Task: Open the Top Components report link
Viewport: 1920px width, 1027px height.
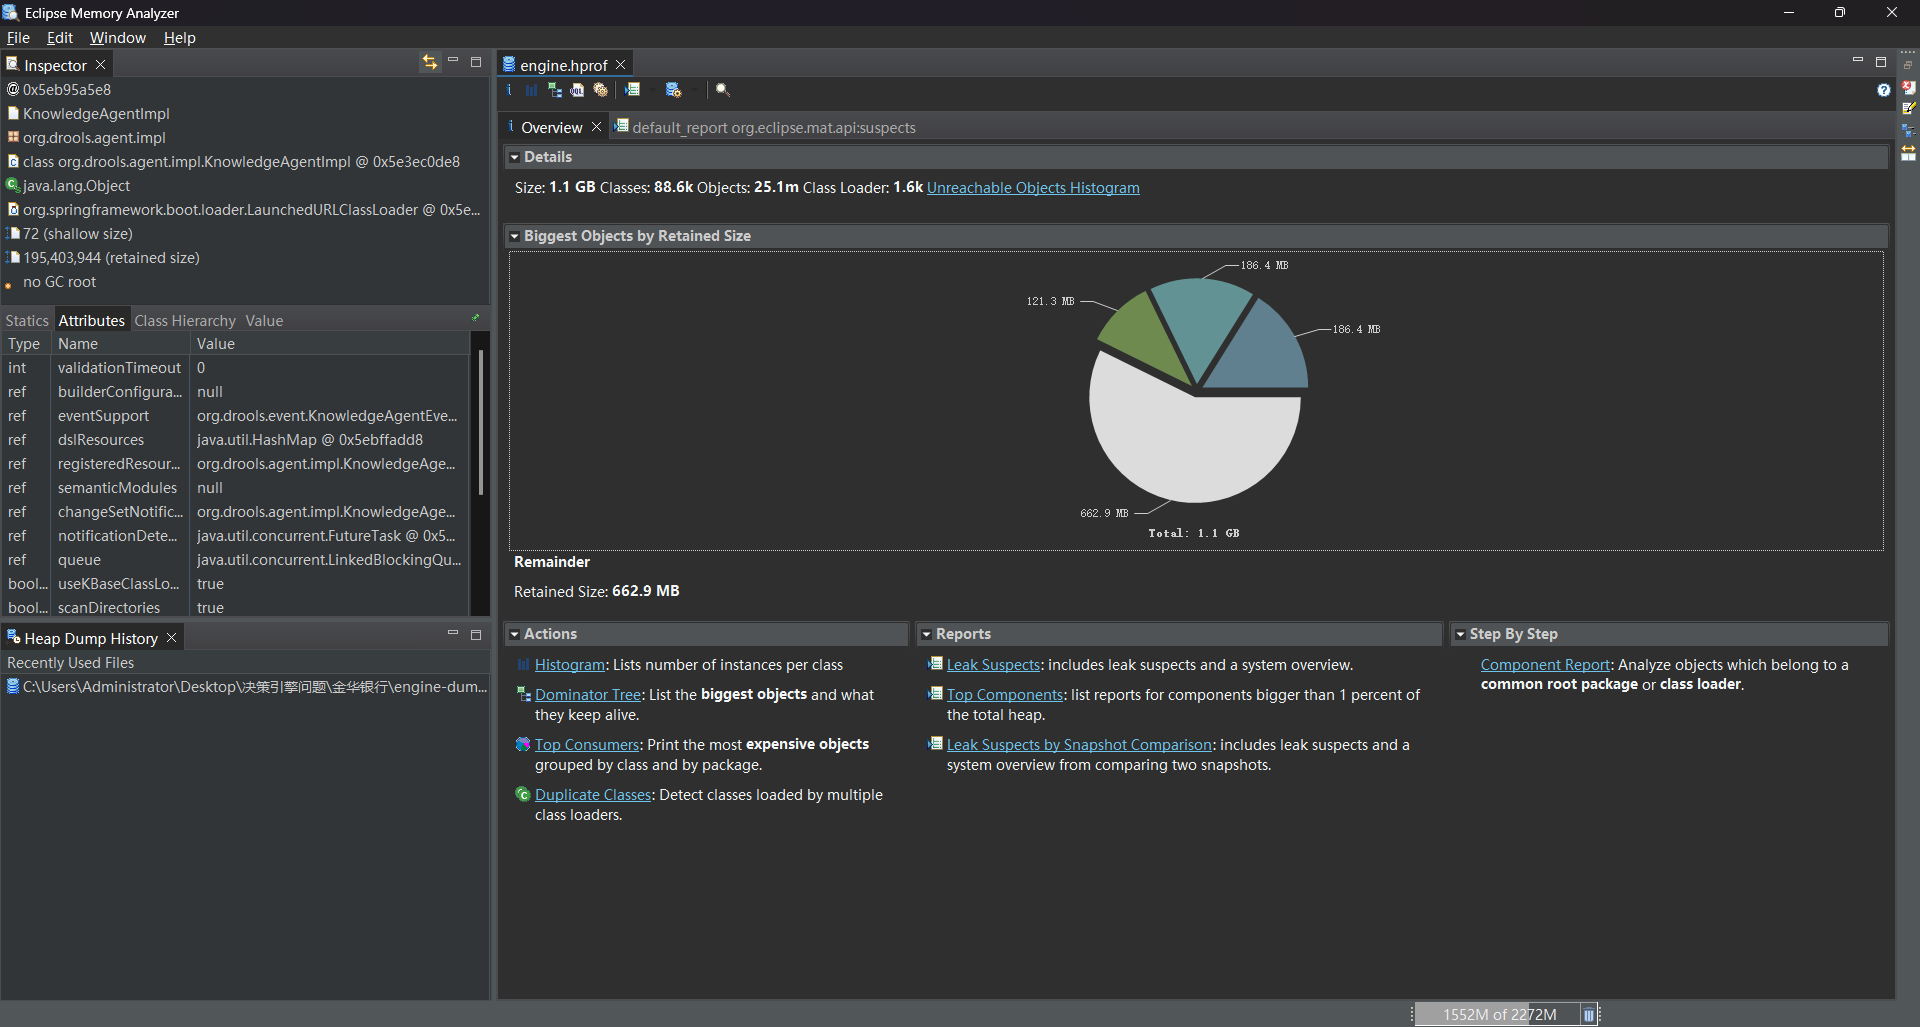Action: pyautogui.click(x=1005, y=695)
